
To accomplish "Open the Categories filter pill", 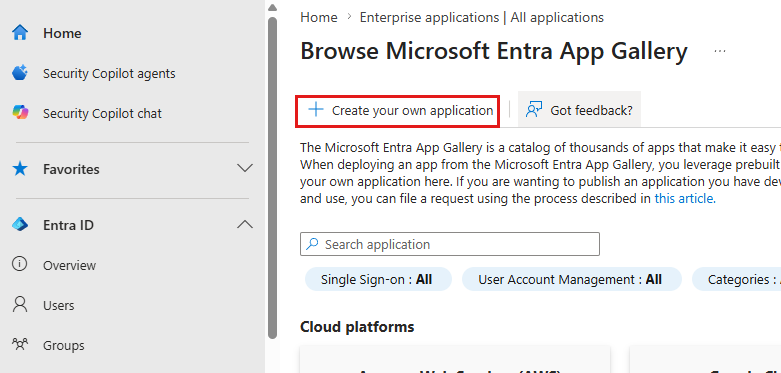I will 737,279.
